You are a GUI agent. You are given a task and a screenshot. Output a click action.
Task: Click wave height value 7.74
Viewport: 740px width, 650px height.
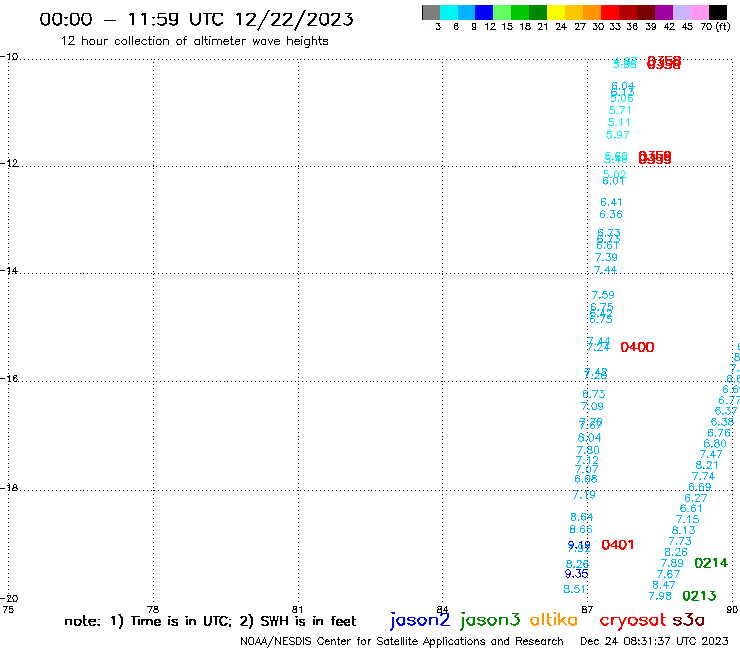704,476
